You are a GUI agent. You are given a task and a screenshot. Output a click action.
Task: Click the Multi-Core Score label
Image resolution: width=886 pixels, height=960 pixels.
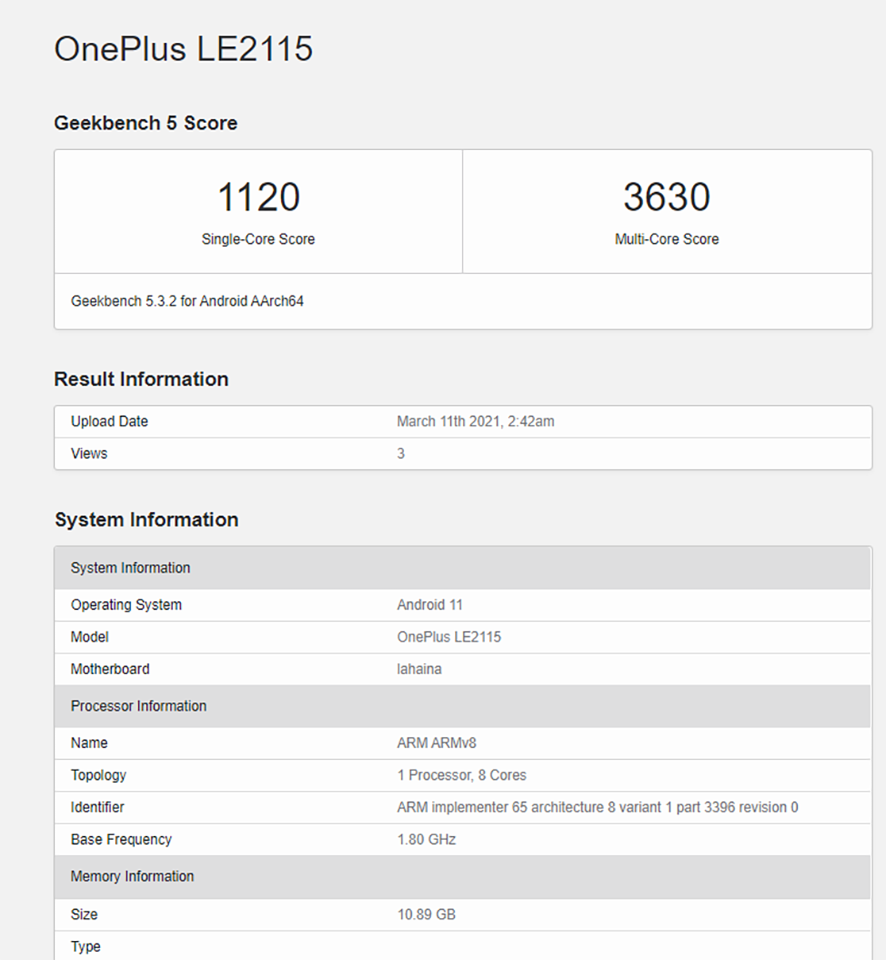pos(667,239)
